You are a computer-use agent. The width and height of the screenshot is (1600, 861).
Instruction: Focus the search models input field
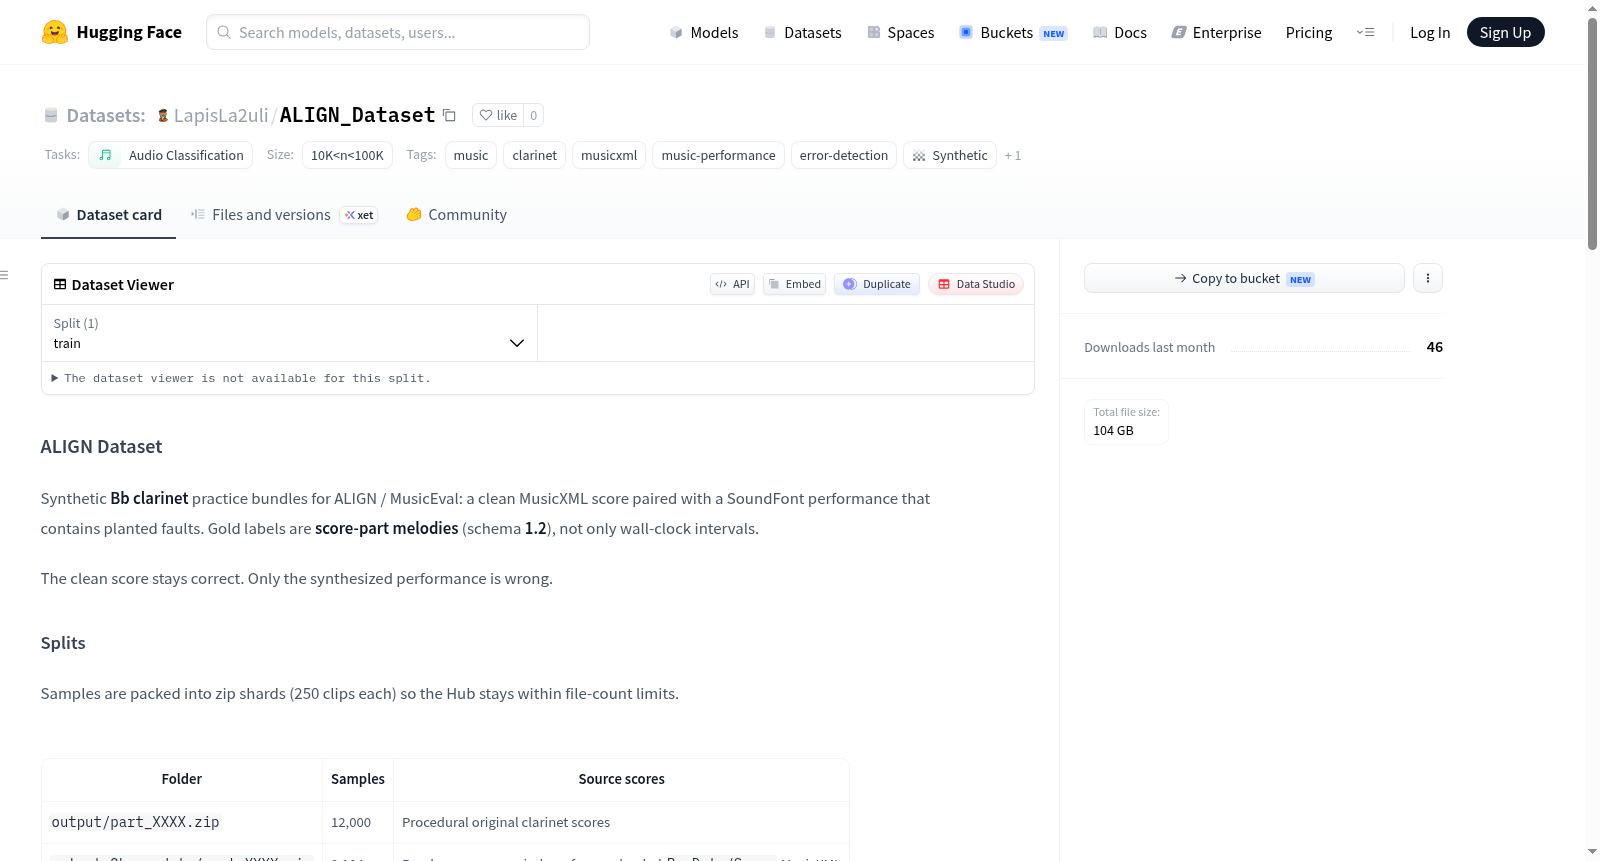(398, 32)
